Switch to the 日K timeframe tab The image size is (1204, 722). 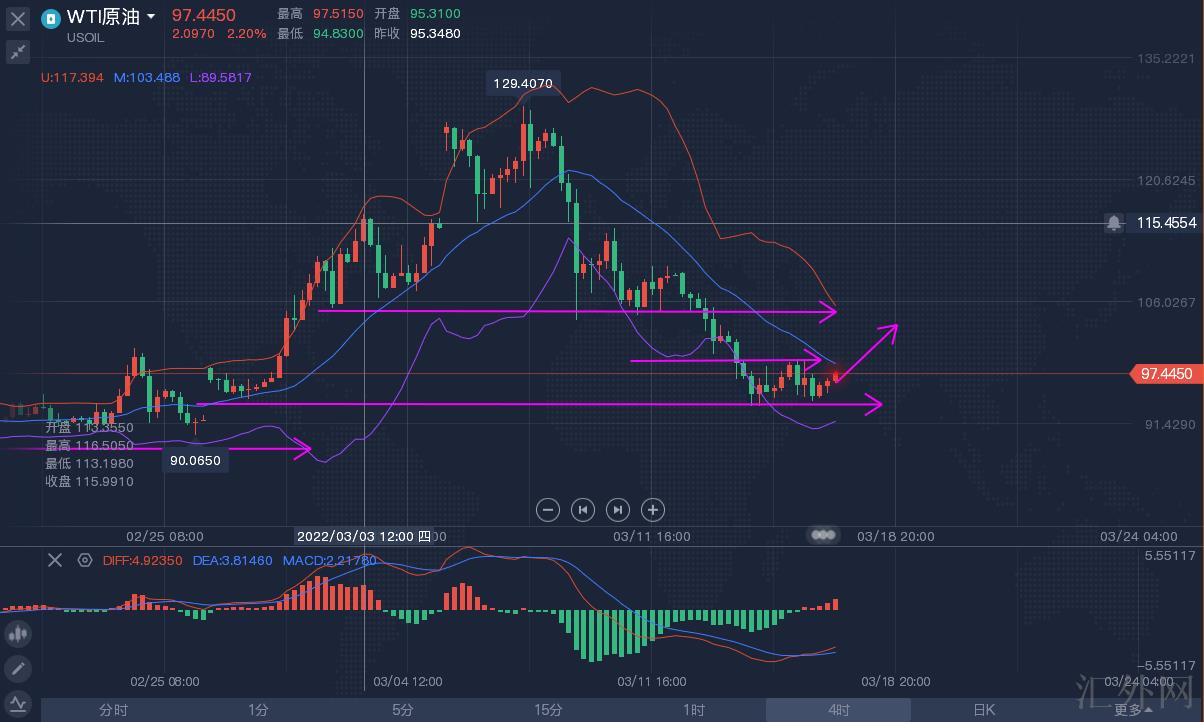coord(984,710)
